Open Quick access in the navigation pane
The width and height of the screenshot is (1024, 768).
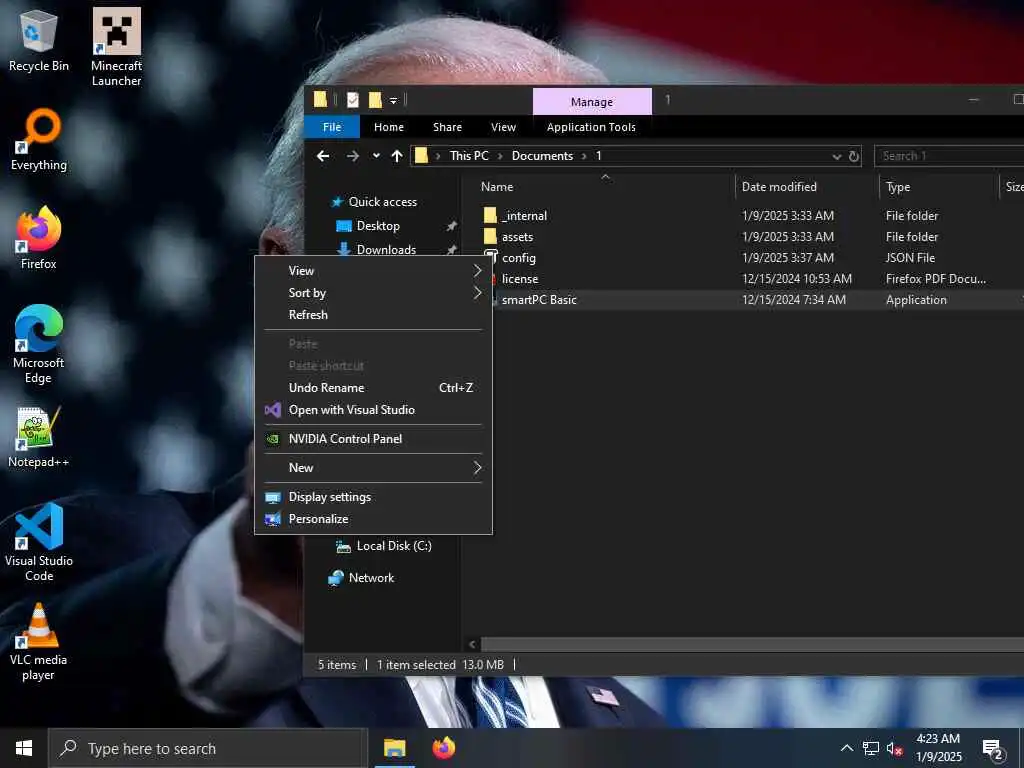[383, 202]
